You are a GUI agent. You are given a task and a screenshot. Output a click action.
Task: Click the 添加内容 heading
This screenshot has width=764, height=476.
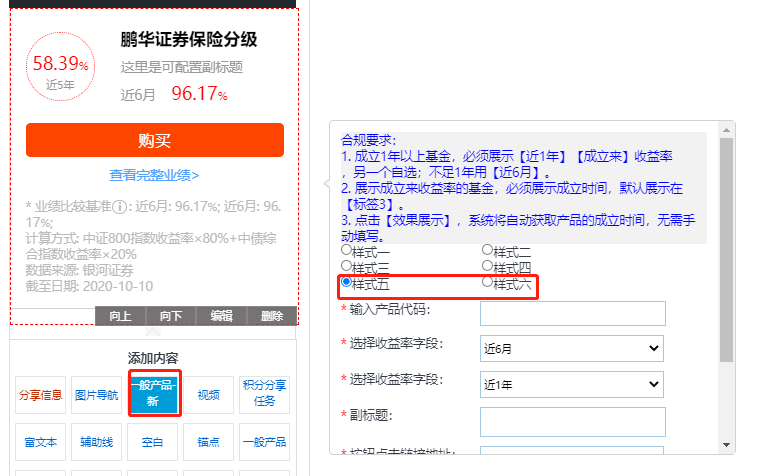click(x=153, y=359)
